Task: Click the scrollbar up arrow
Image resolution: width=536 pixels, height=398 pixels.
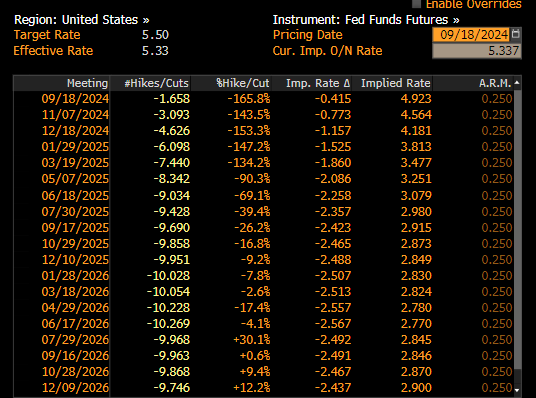Action: (517, 83)
